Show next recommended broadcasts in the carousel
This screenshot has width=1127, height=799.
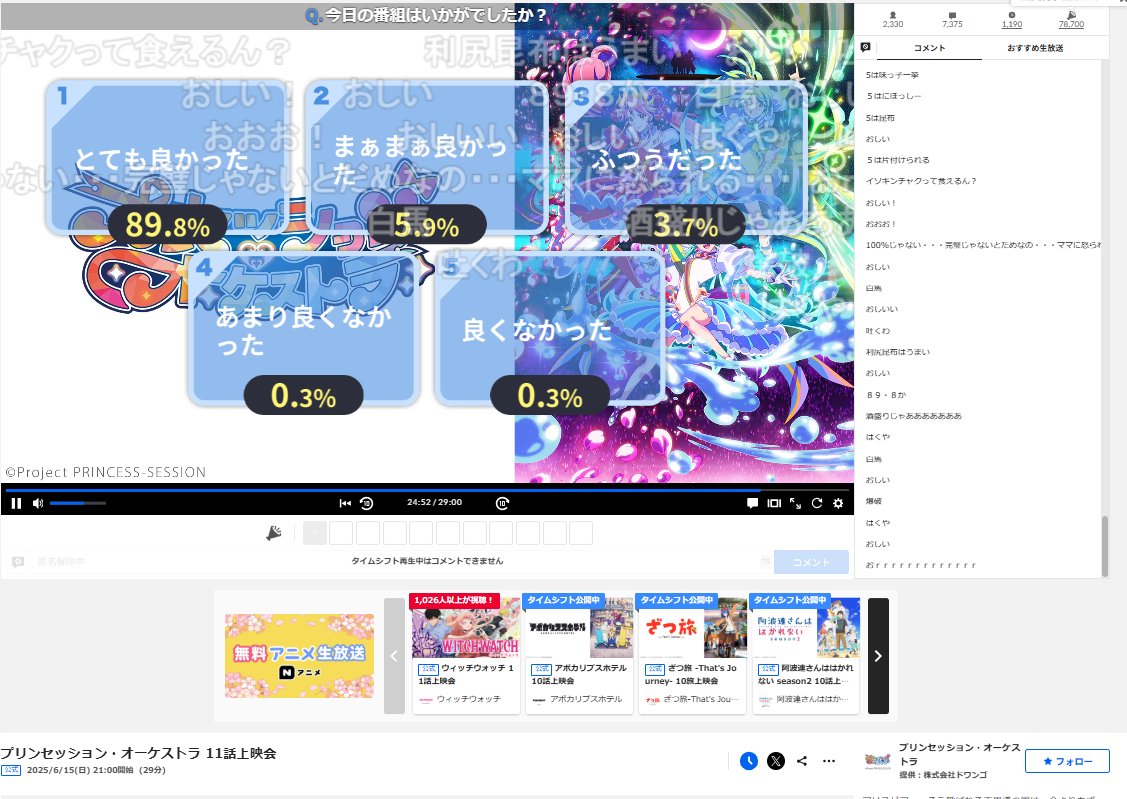pyautogui.click(x=878, y=655)
